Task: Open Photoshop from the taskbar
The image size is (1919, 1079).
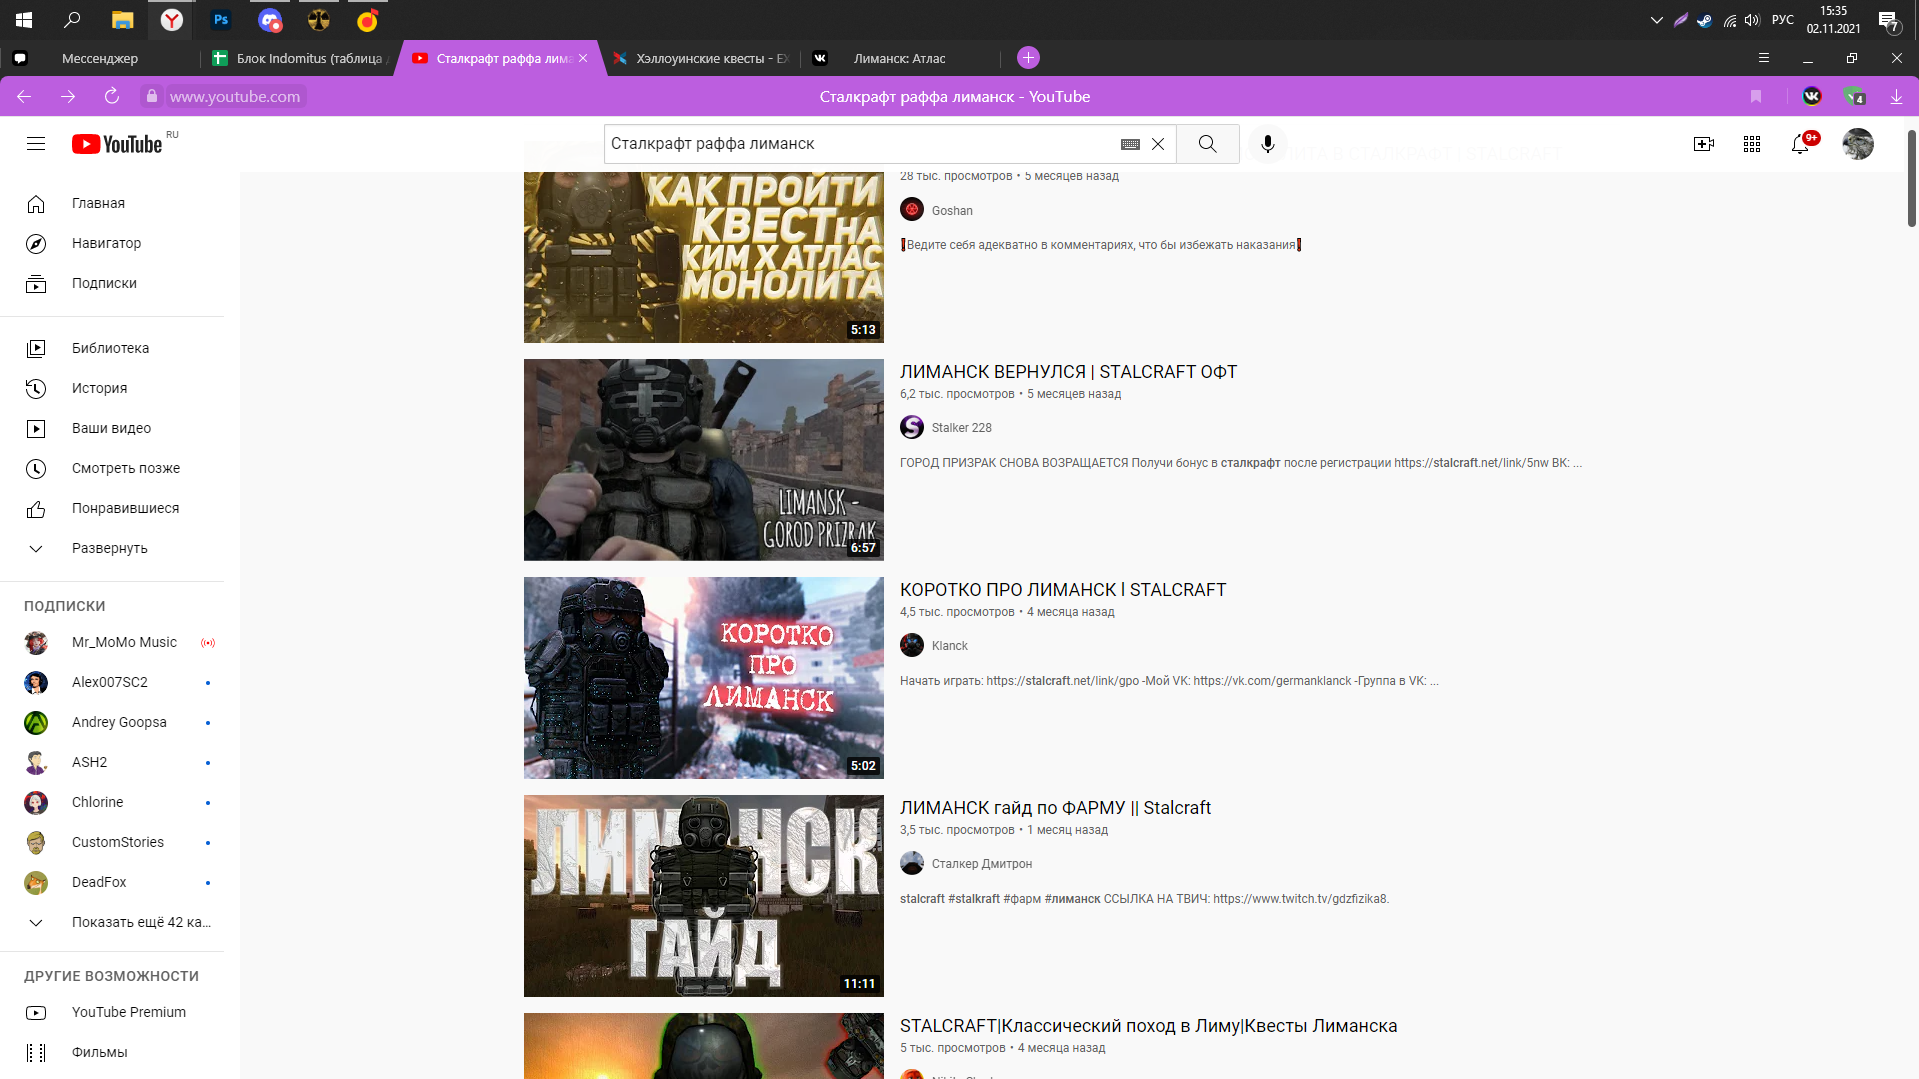Action: pos(221,20)
